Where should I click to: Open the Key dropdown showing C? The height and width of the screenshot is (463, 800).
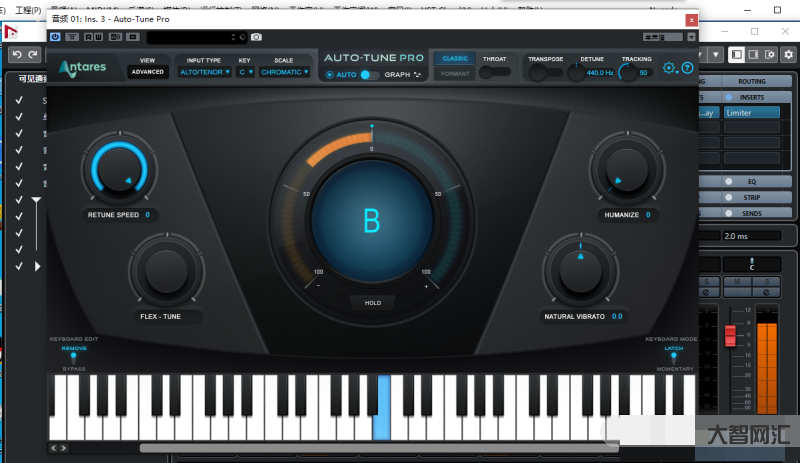tap(246, 72)
